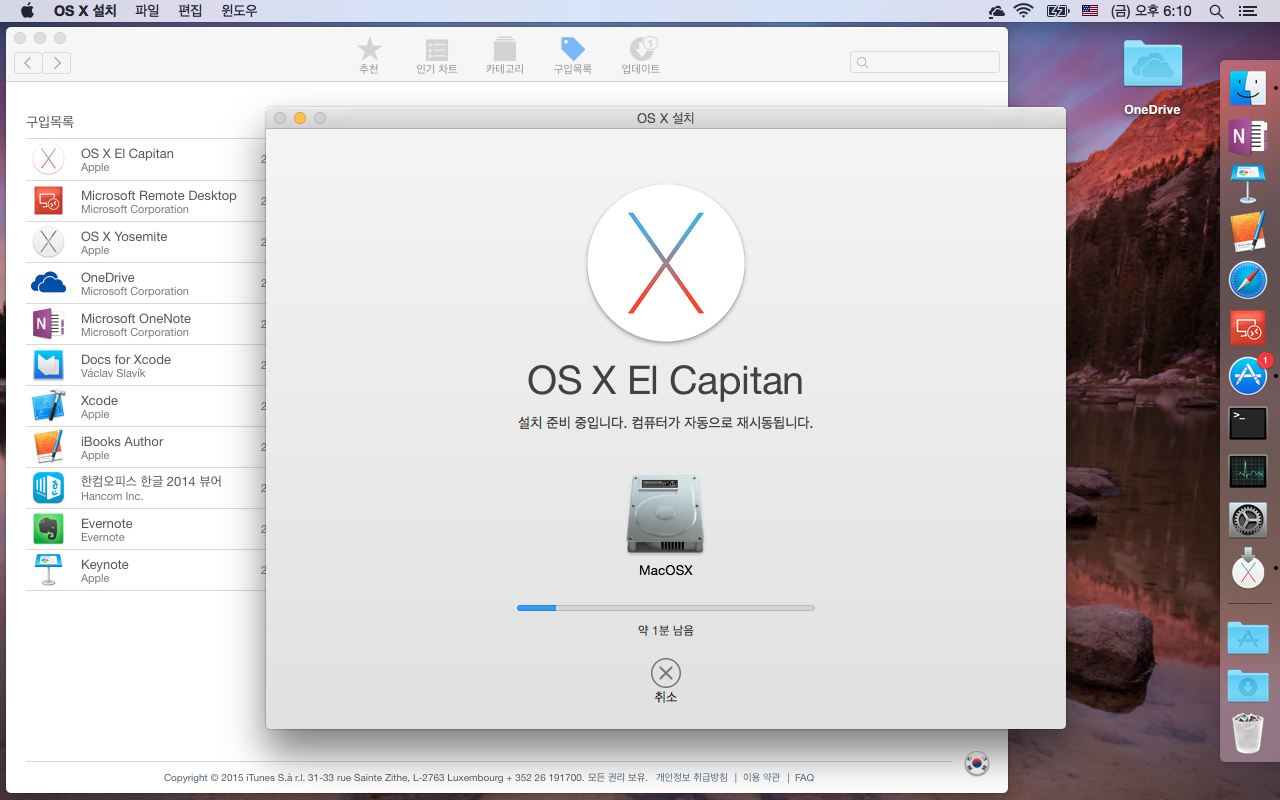The width and height of the screenshot is (1280, 800).
Task: Show the 업데이트 updates tab
Action: tap(641, 56)
